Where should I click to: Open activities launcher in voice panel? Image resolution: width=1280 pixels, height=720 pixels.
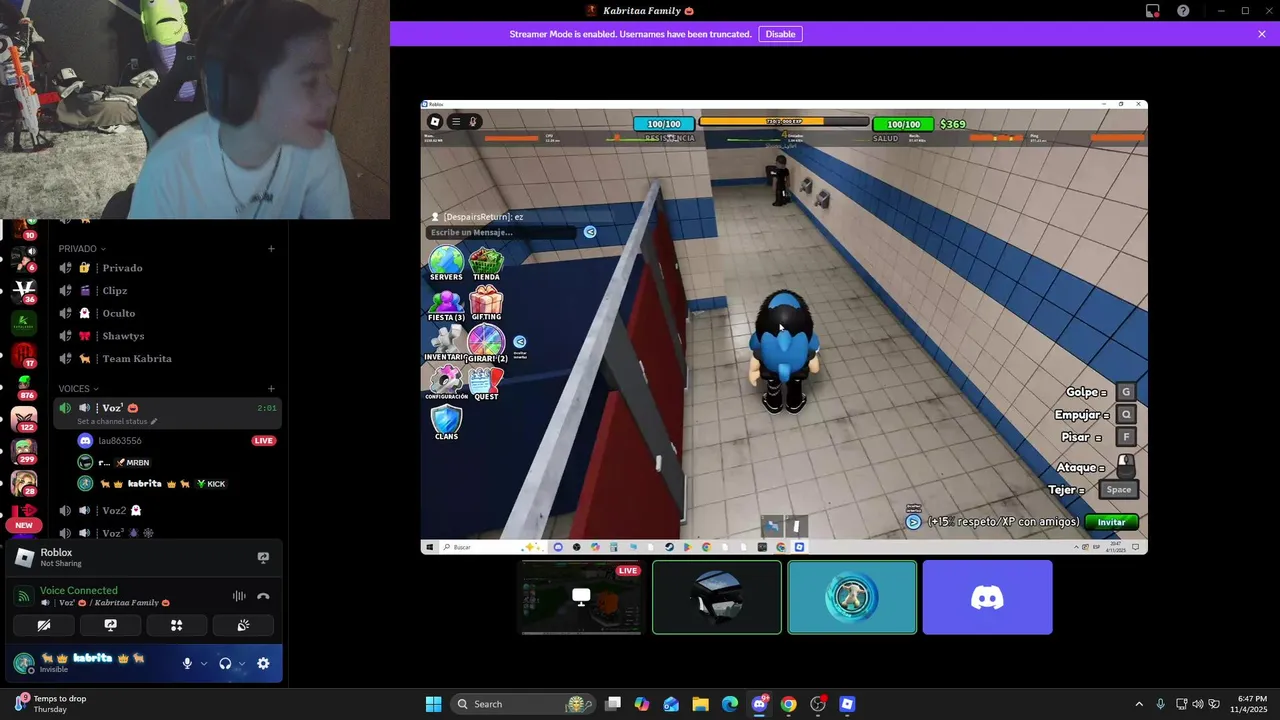(177, 625)
